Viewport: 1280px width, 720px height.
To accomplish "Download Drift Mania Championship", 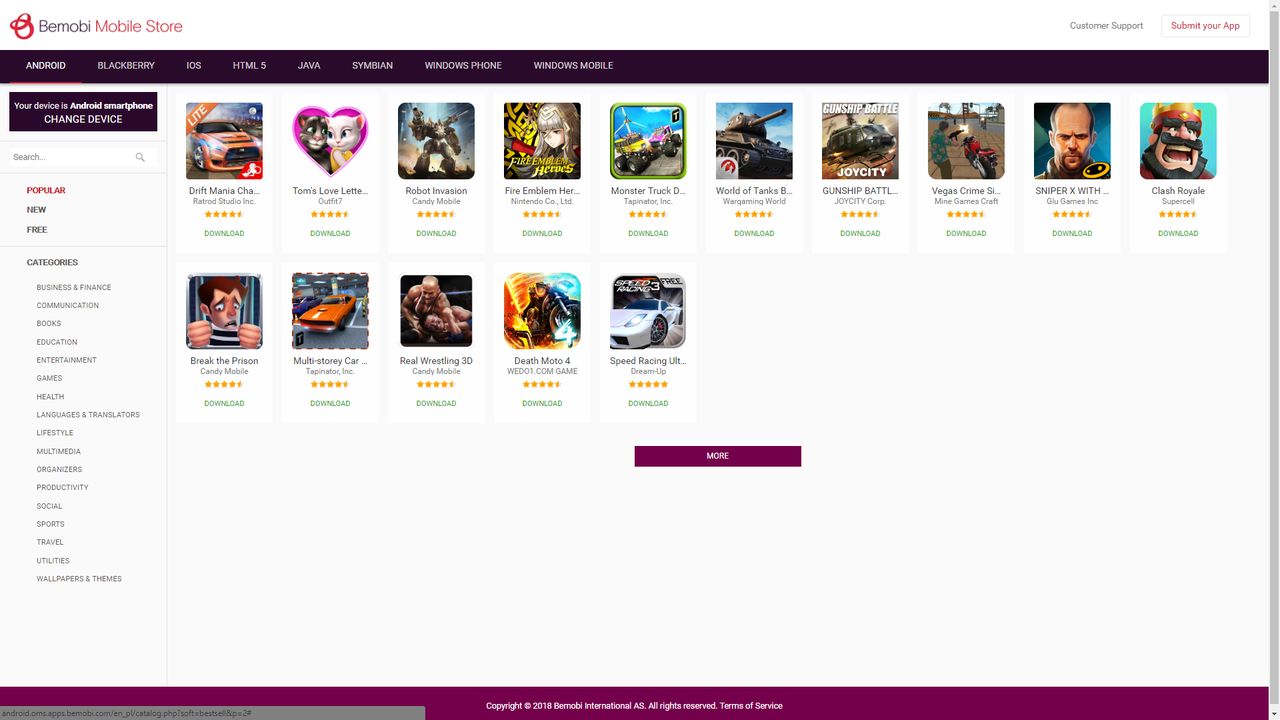I will (x=224, y=234).
